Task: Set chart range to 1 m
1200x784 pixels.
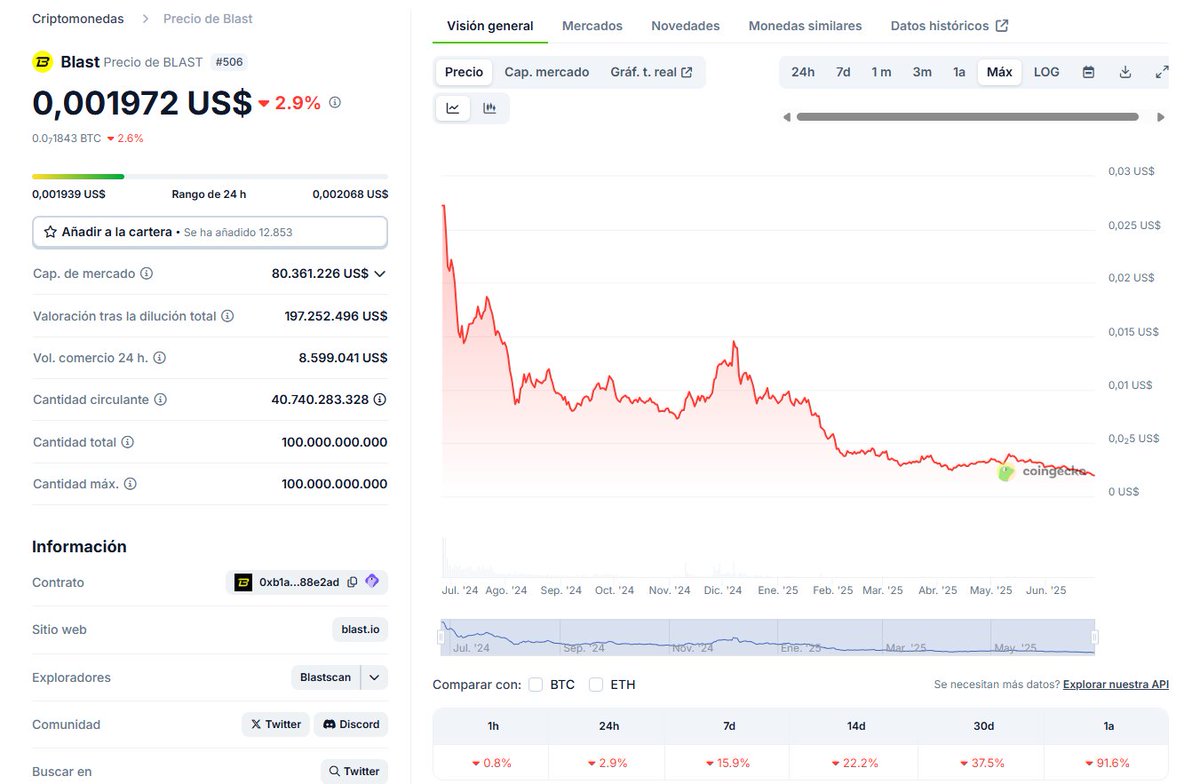Action: (x=881, y=72)
